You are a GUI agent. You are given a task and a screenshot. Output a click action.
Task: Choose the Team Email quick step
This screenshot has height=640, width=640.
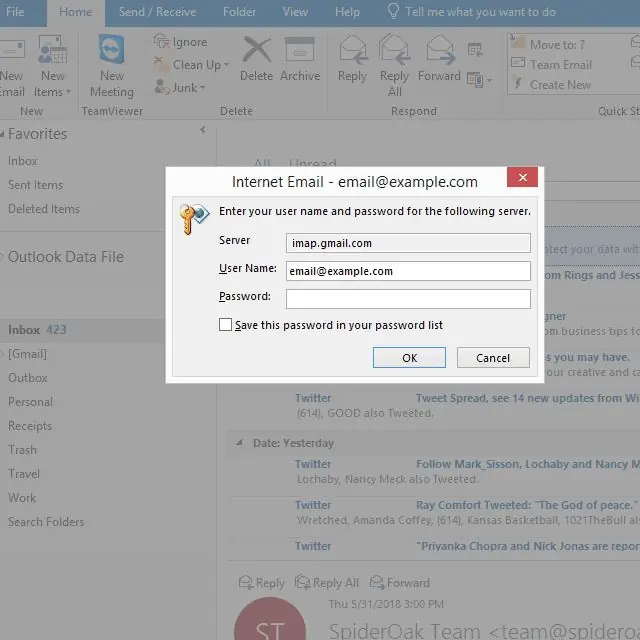coord(551,64)
